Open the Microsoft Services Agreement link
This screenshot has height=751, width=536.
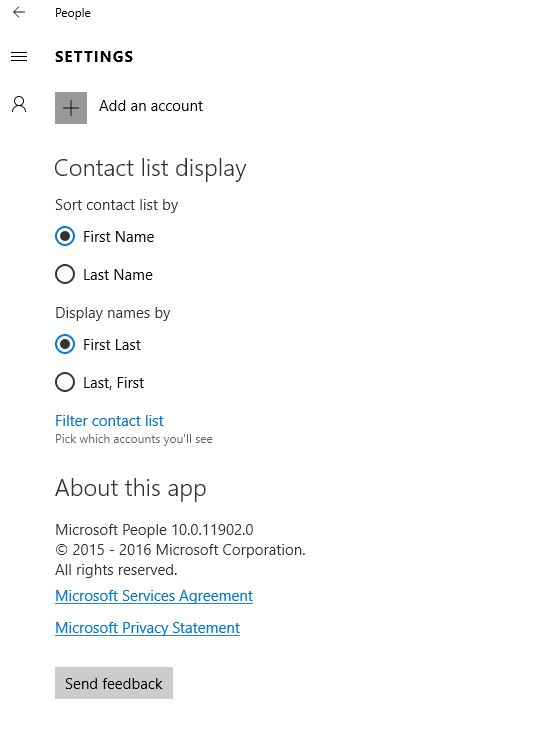[x=154, y=596]
